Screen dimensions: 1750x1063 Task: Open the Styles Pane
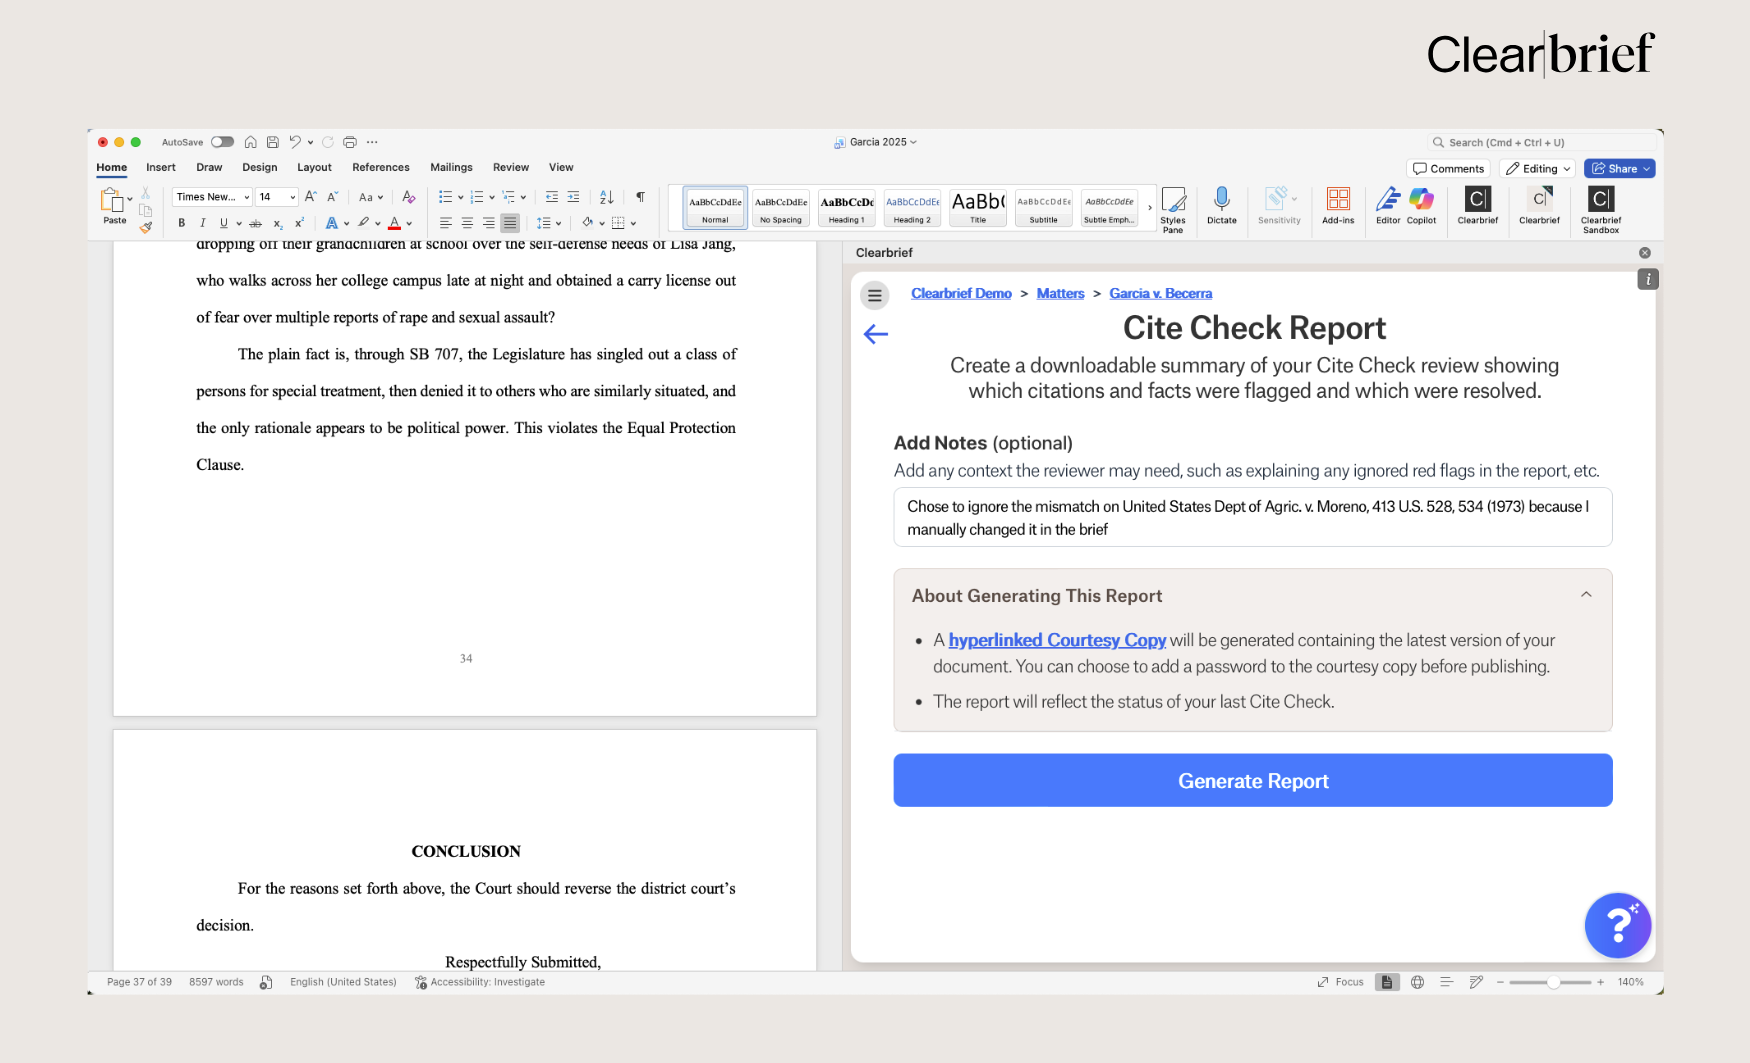(1173, 205)
